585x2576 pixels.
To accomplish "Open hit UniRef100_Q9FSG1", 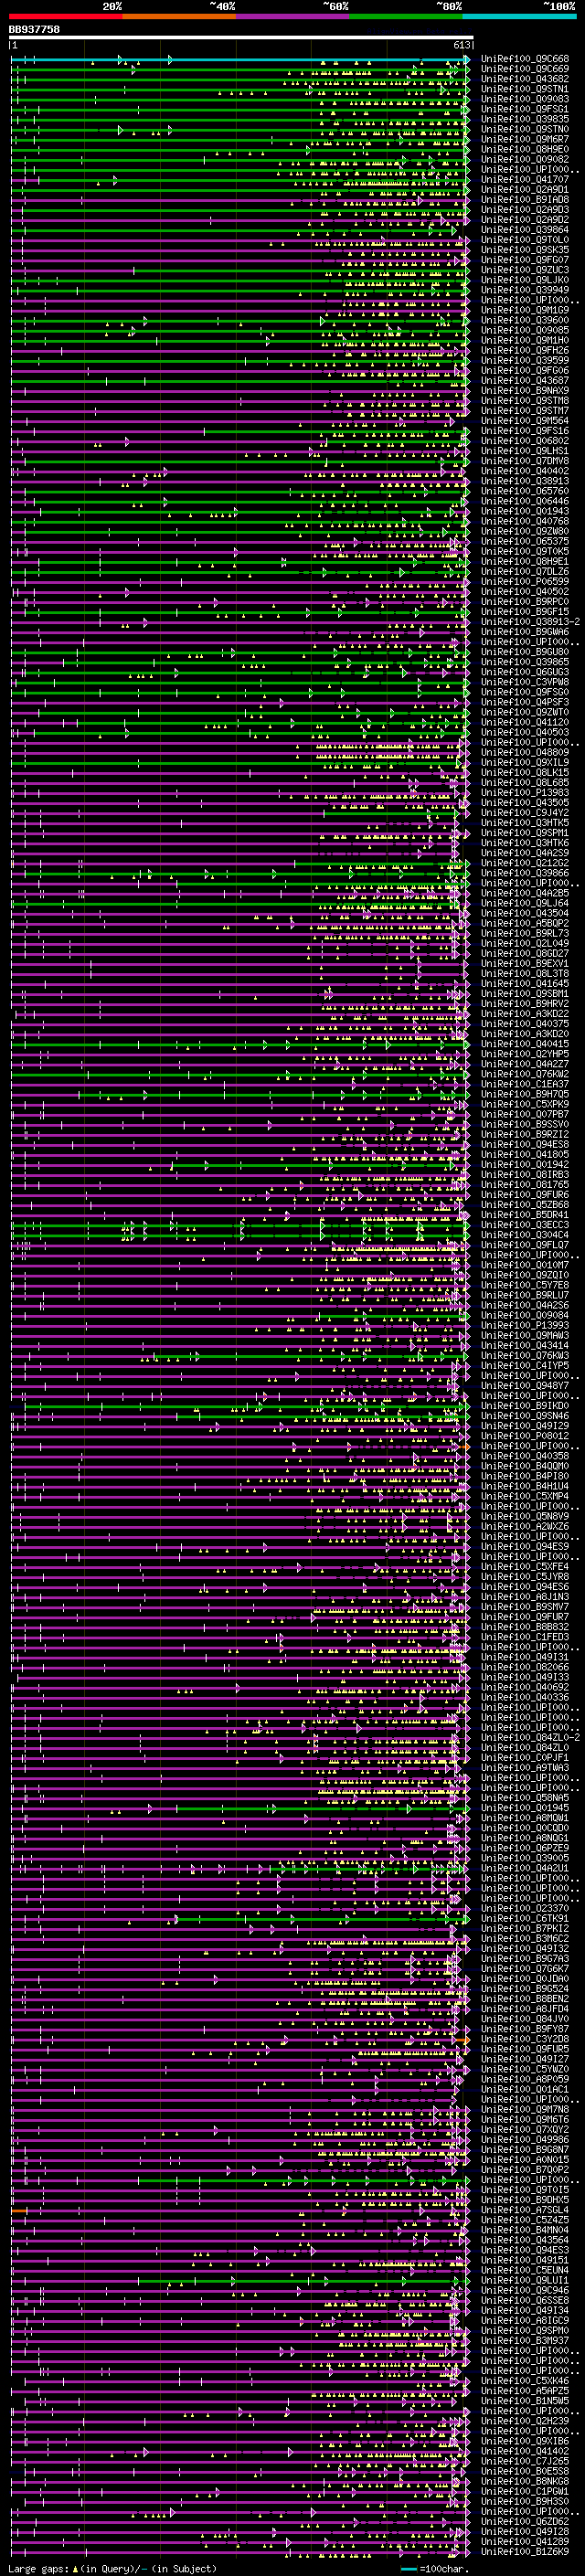I will 525,109.
